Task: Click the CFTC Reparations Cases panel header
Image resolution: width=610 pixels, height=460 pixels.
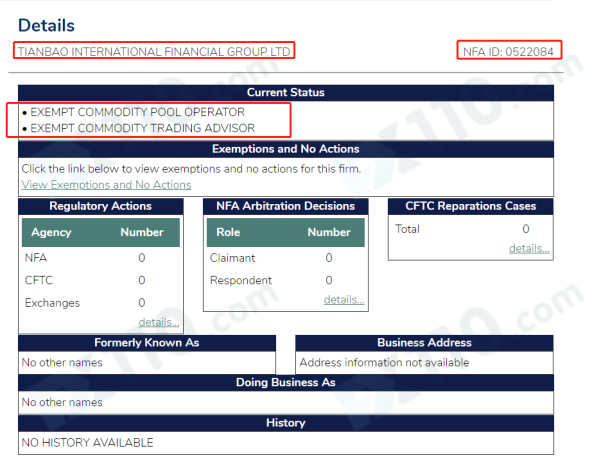Action: 471,206
